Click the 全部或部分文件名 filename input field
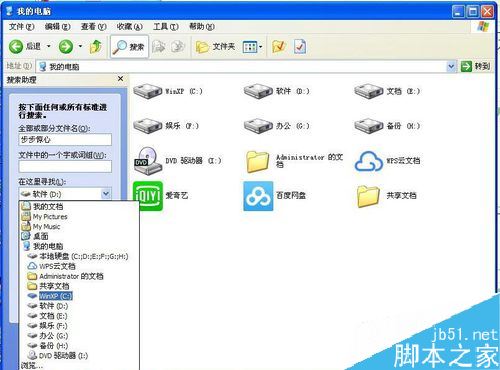This screenshot has height=370, width=500. click(65, 140)
